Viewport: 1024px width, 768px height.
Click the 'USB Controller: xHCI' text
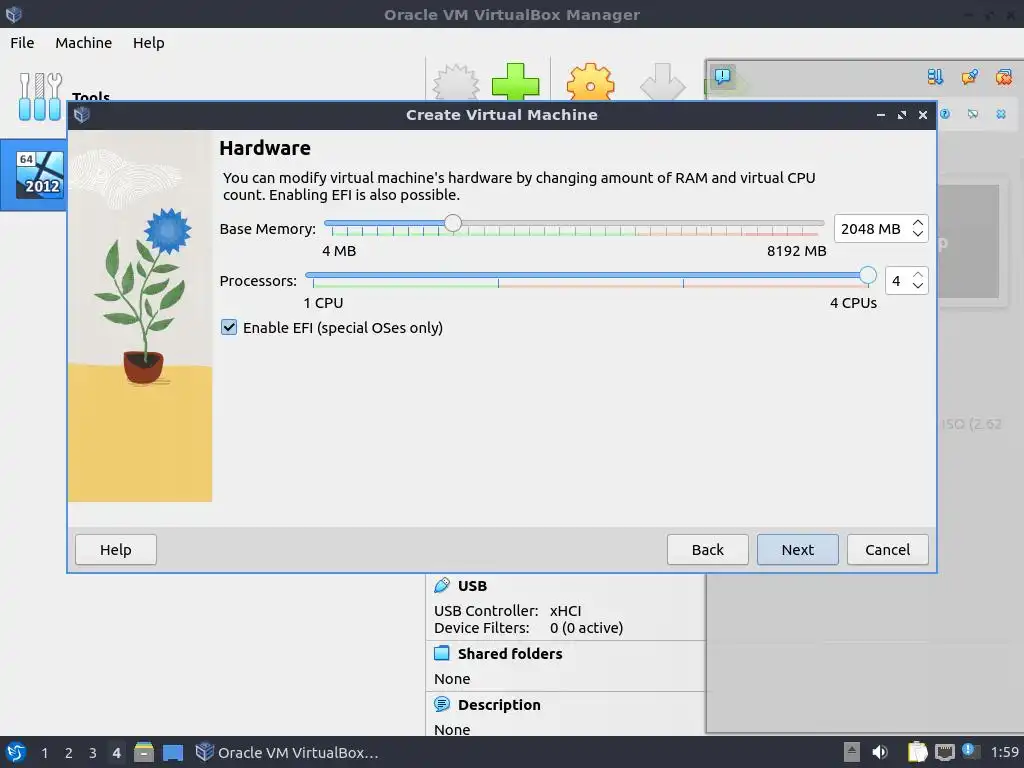click(507, 611)
